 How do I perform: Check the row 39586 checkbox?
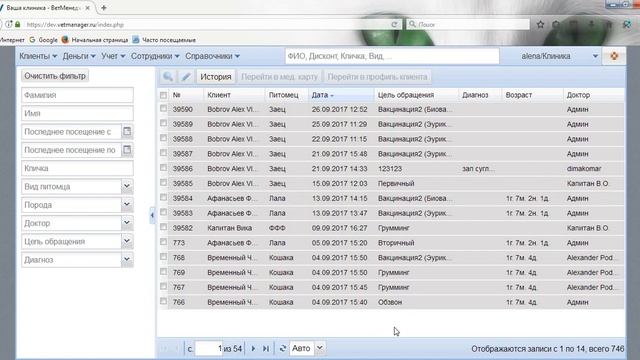point(163,168)
